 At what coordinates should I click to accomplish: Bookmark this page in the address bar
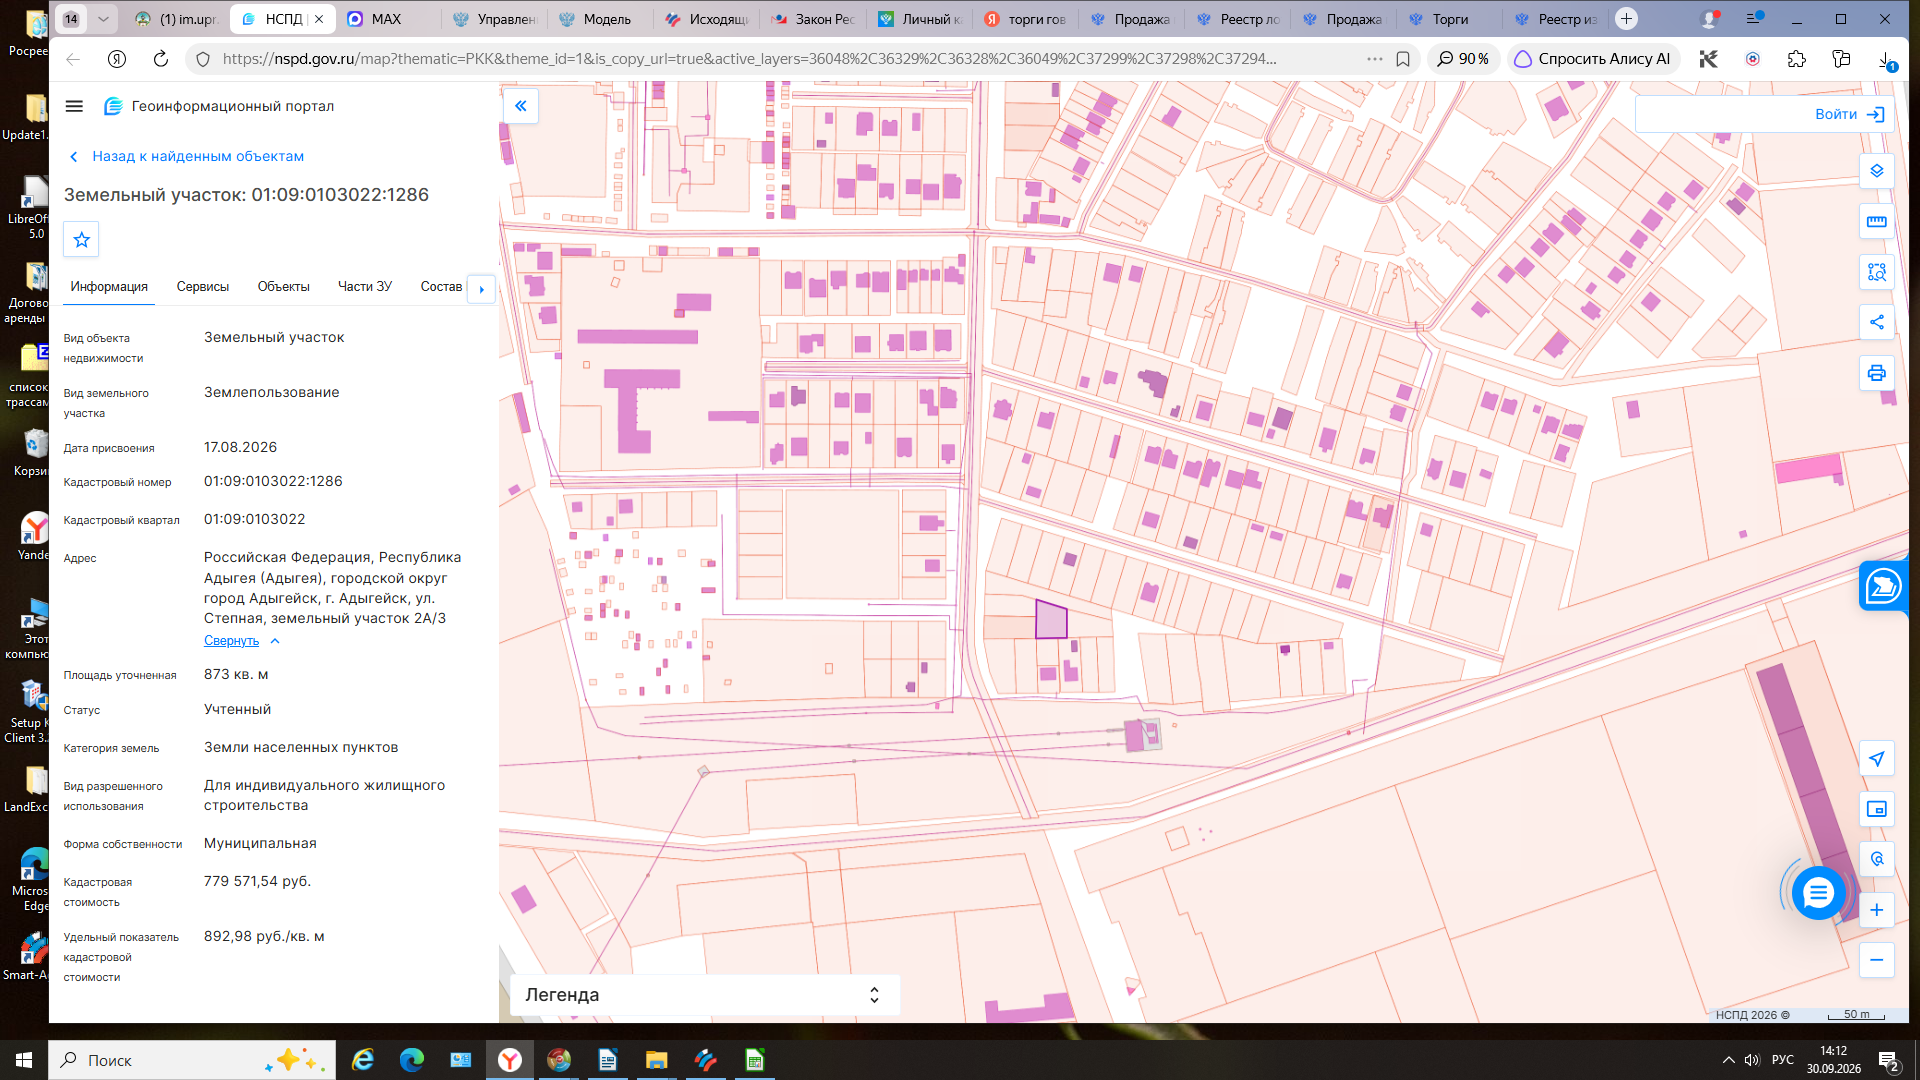click(x=1403, y=59)
